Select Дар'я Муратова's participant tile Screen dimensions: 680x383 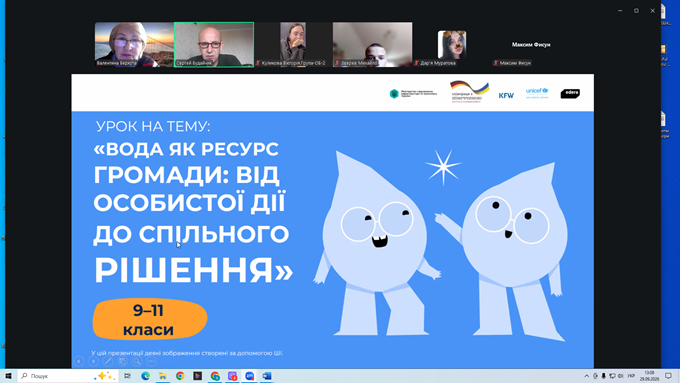[x=451, y=45]
